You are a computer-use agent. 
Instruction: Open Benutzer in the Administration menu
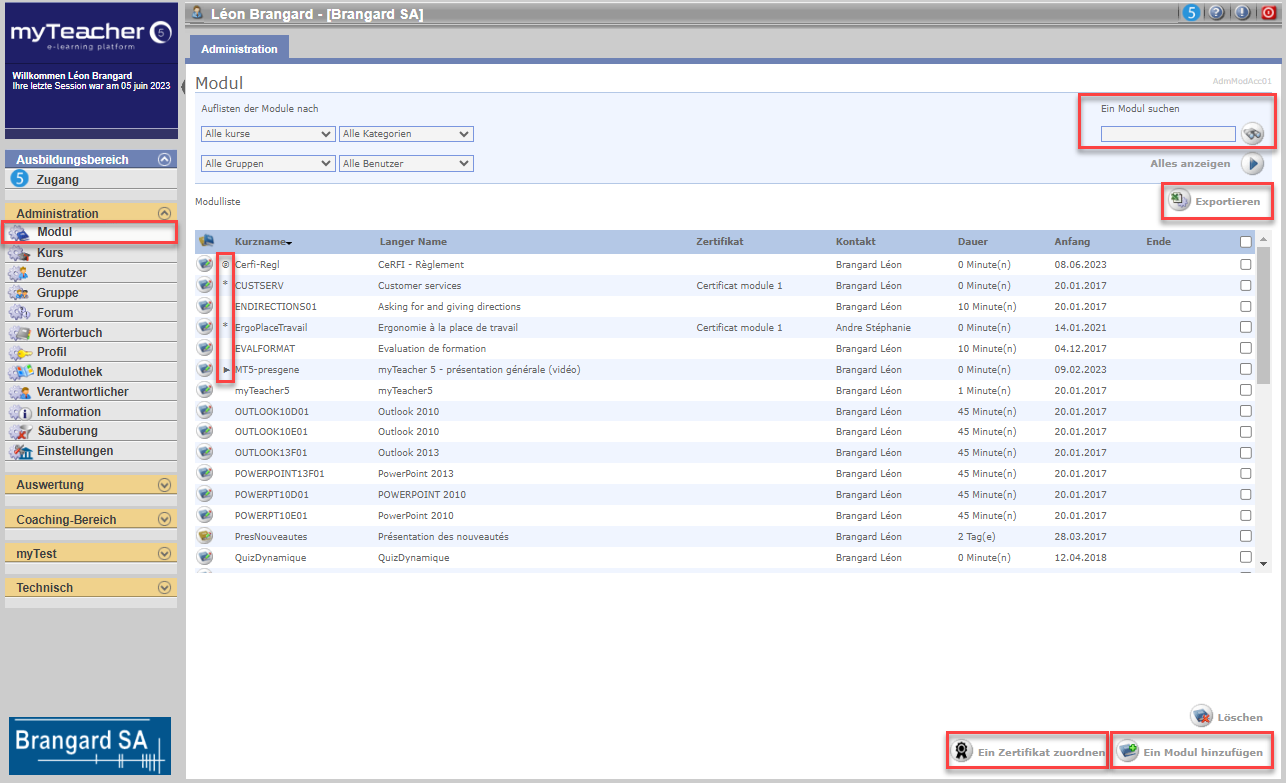click(x=62, y=273)
